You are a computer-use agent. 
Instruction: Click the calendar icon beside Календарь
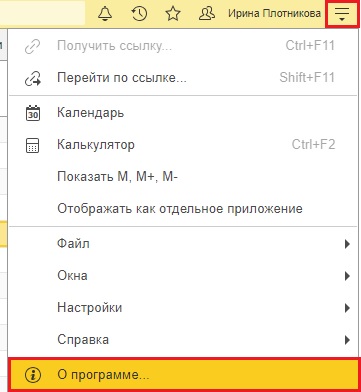pyautogui.click(x=33, y=113)
